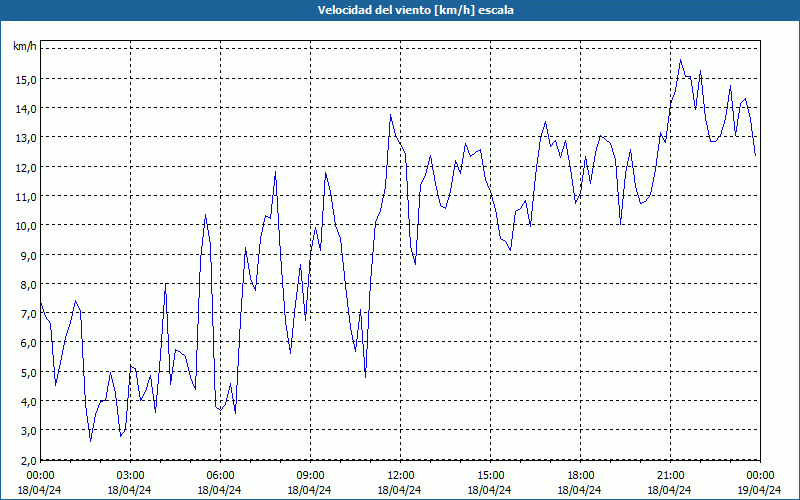
Task: Click the 03:00 time label
Action: click(131, 476)
